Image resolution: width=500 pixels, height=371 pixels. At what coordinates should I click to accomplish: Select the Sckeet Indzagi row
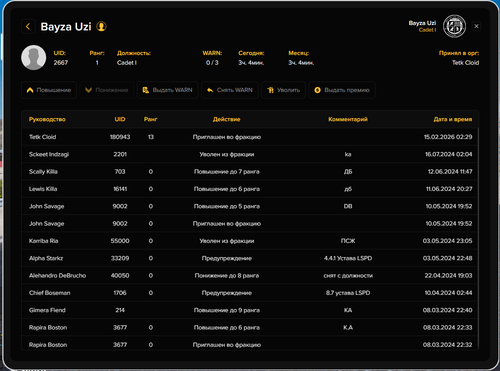250,154
